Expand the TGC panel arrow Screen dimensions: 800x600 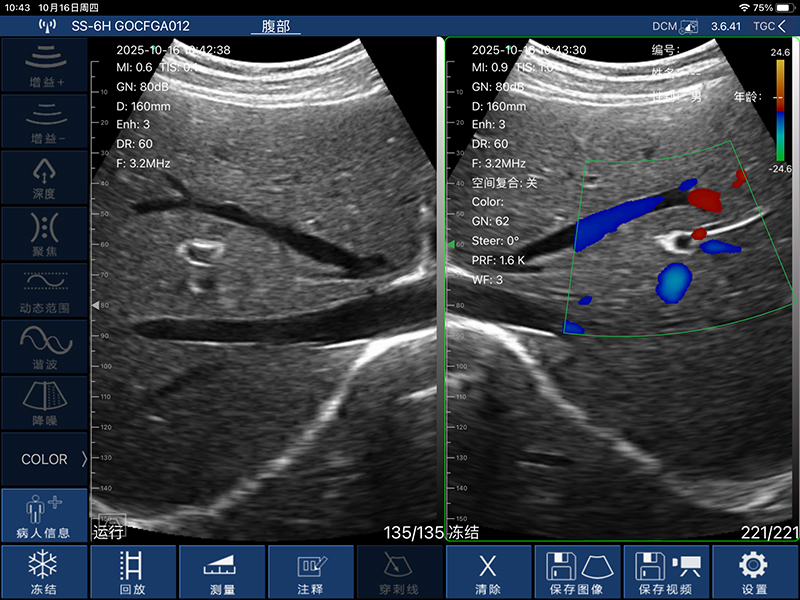pyautogui.click(x=770, y=26)
